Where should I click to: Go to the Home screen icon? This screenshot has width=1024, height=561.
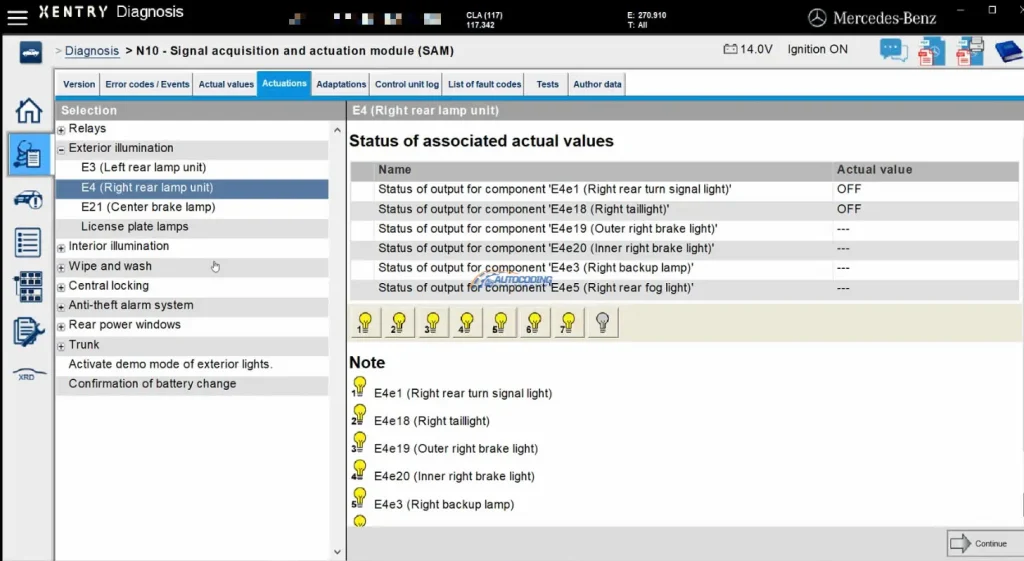28,111
